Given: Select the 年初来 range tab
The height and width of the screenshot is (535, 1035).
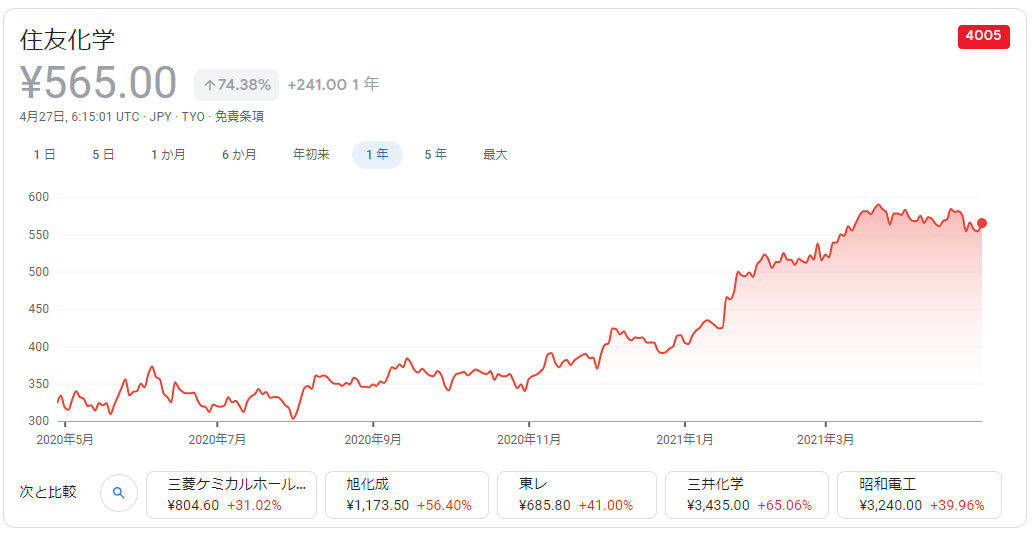Looking at the screenshot, I should [311, 155].
